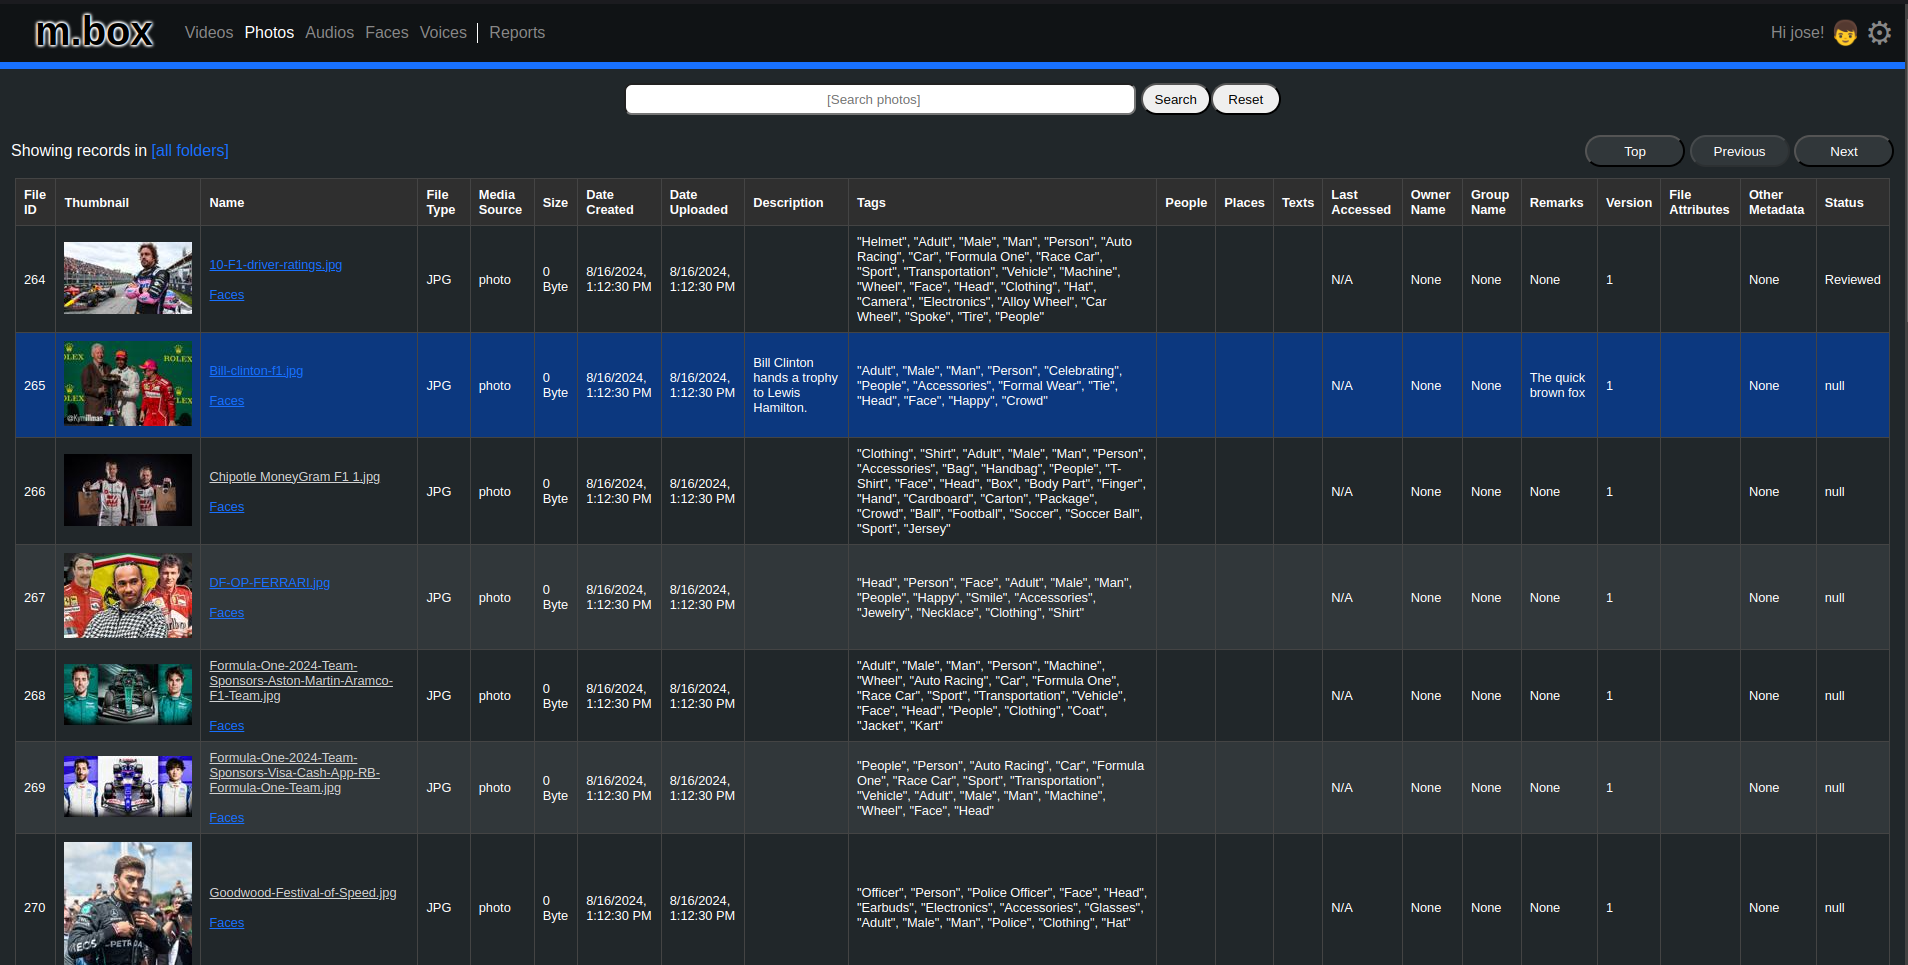This screenshot has height=965, width=1908.
Task: Open the Aston-Martin-Aramco F1 Team file link
Action: (300, 681)
